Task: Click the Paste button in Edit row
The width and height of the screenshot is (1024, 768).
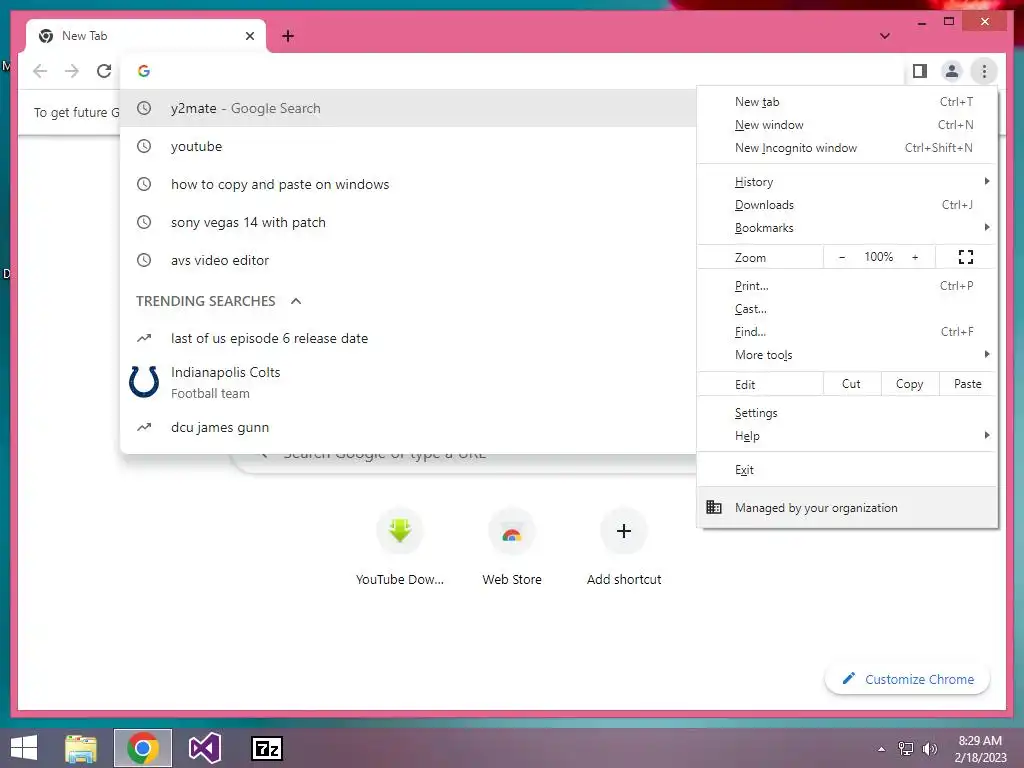Action: click(x=967, y=384)
